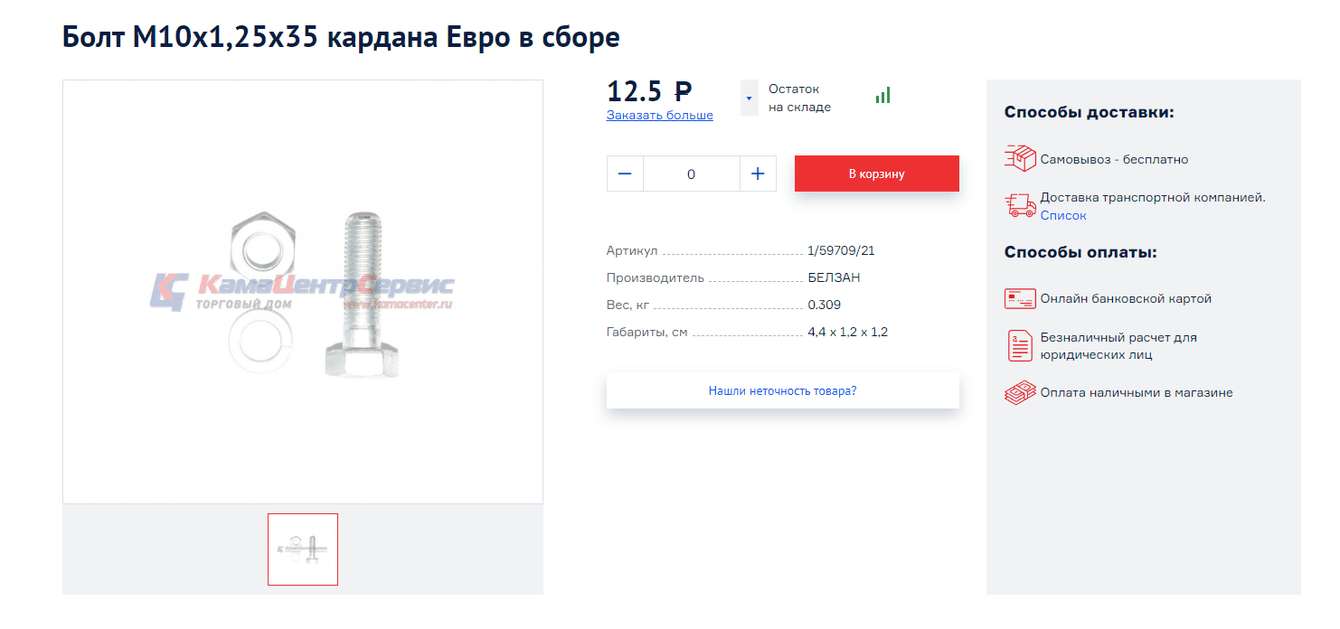Viewport: 1340px width, 629px height.
Task: Click Нашли неточность товара? button
Action: pyautogui.click(x=782, y=391)
